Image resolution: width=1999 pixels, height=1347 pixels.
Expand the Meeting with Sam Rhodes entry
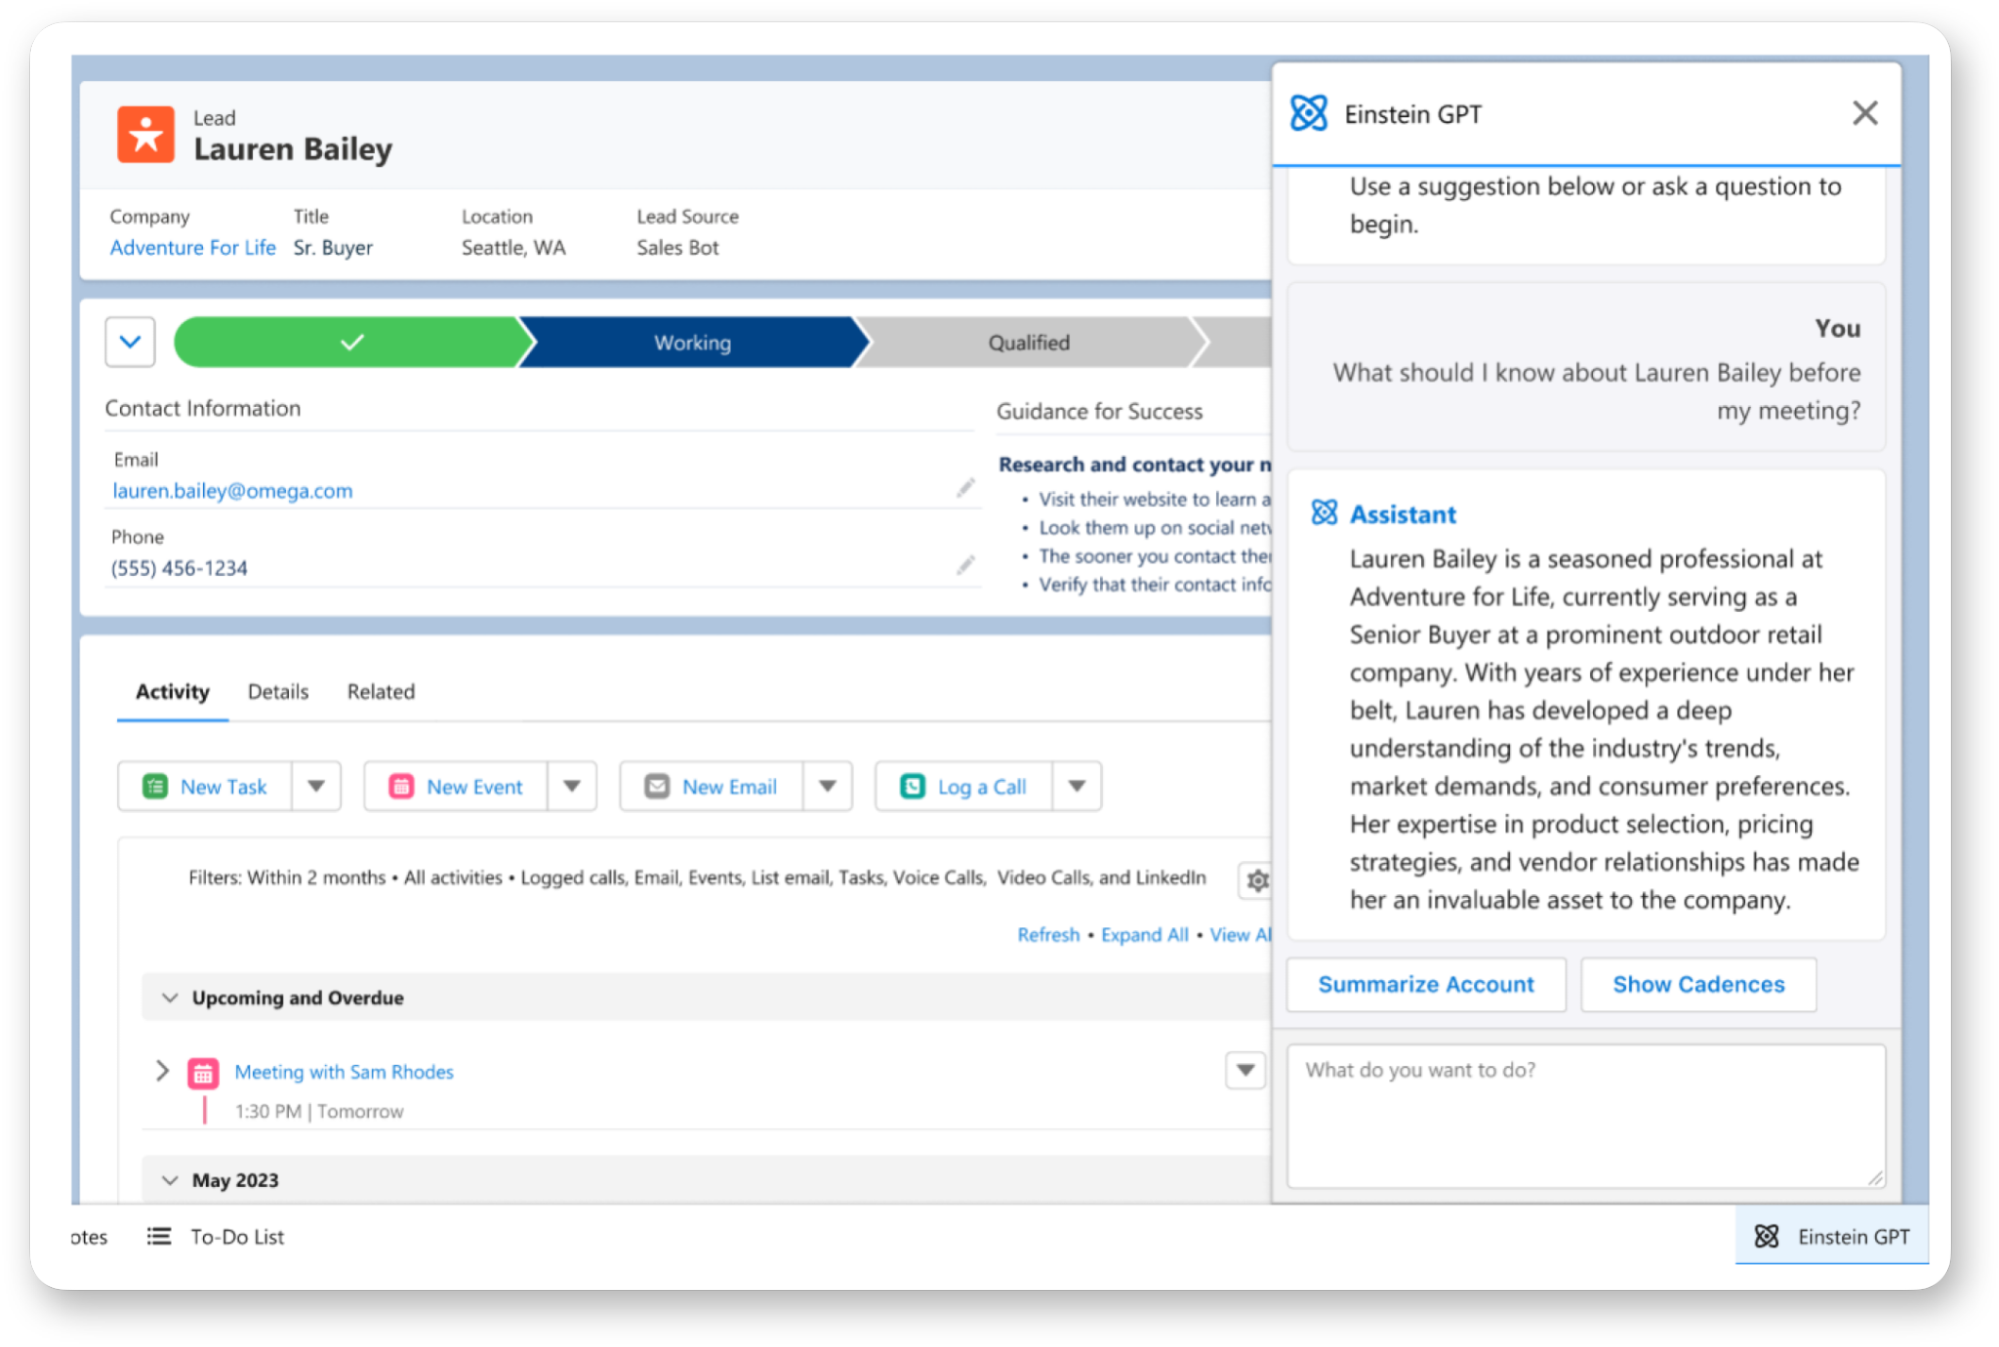pyautogui.click(x=162, y=1071)
